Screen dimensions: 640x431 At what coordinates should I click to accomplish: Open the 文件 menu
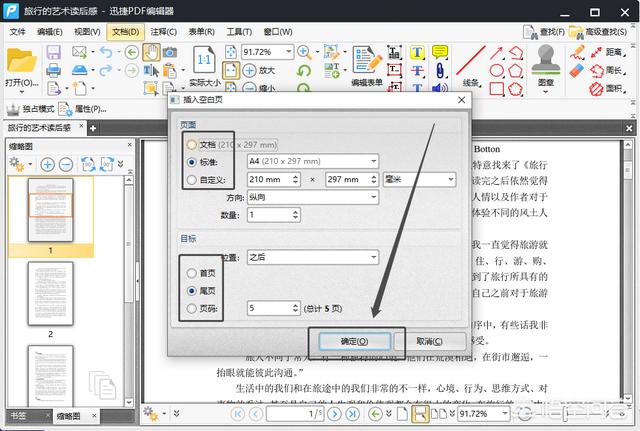click(x=18, y=32)
